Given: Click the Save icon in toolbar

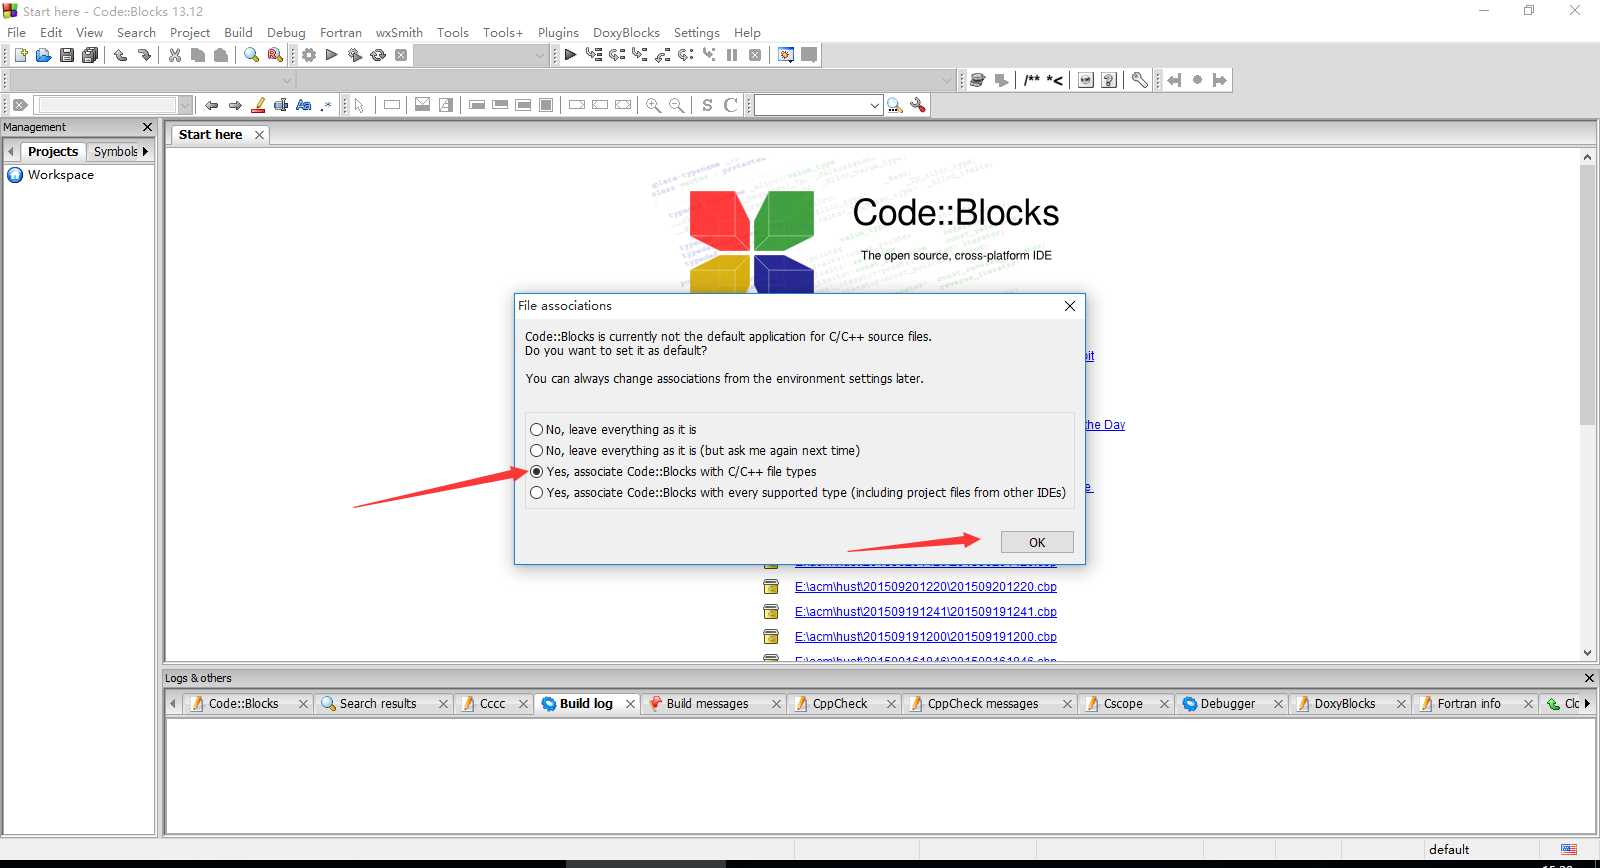Looking at the screenshot, I should (67, 55).
